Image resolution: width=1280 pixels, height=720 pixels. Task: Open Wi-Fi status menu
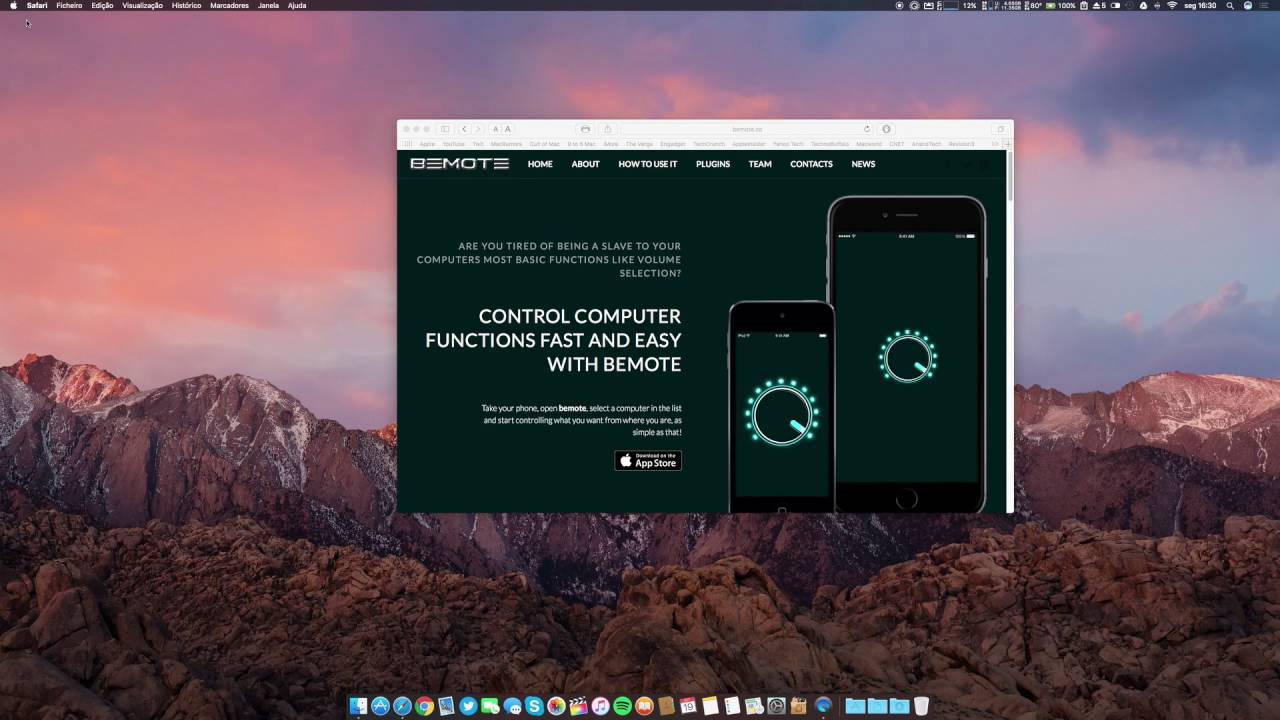[1172, 5]
